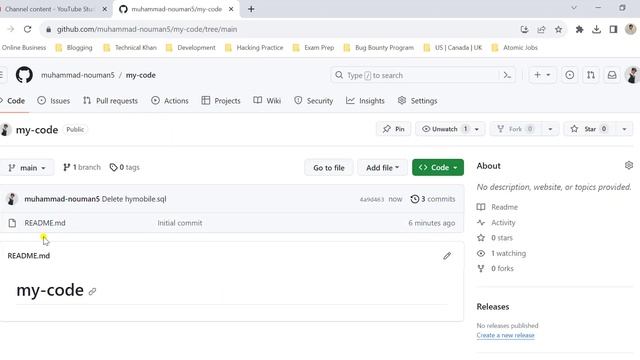Open the Activity link in About

[x=503, y=222]
